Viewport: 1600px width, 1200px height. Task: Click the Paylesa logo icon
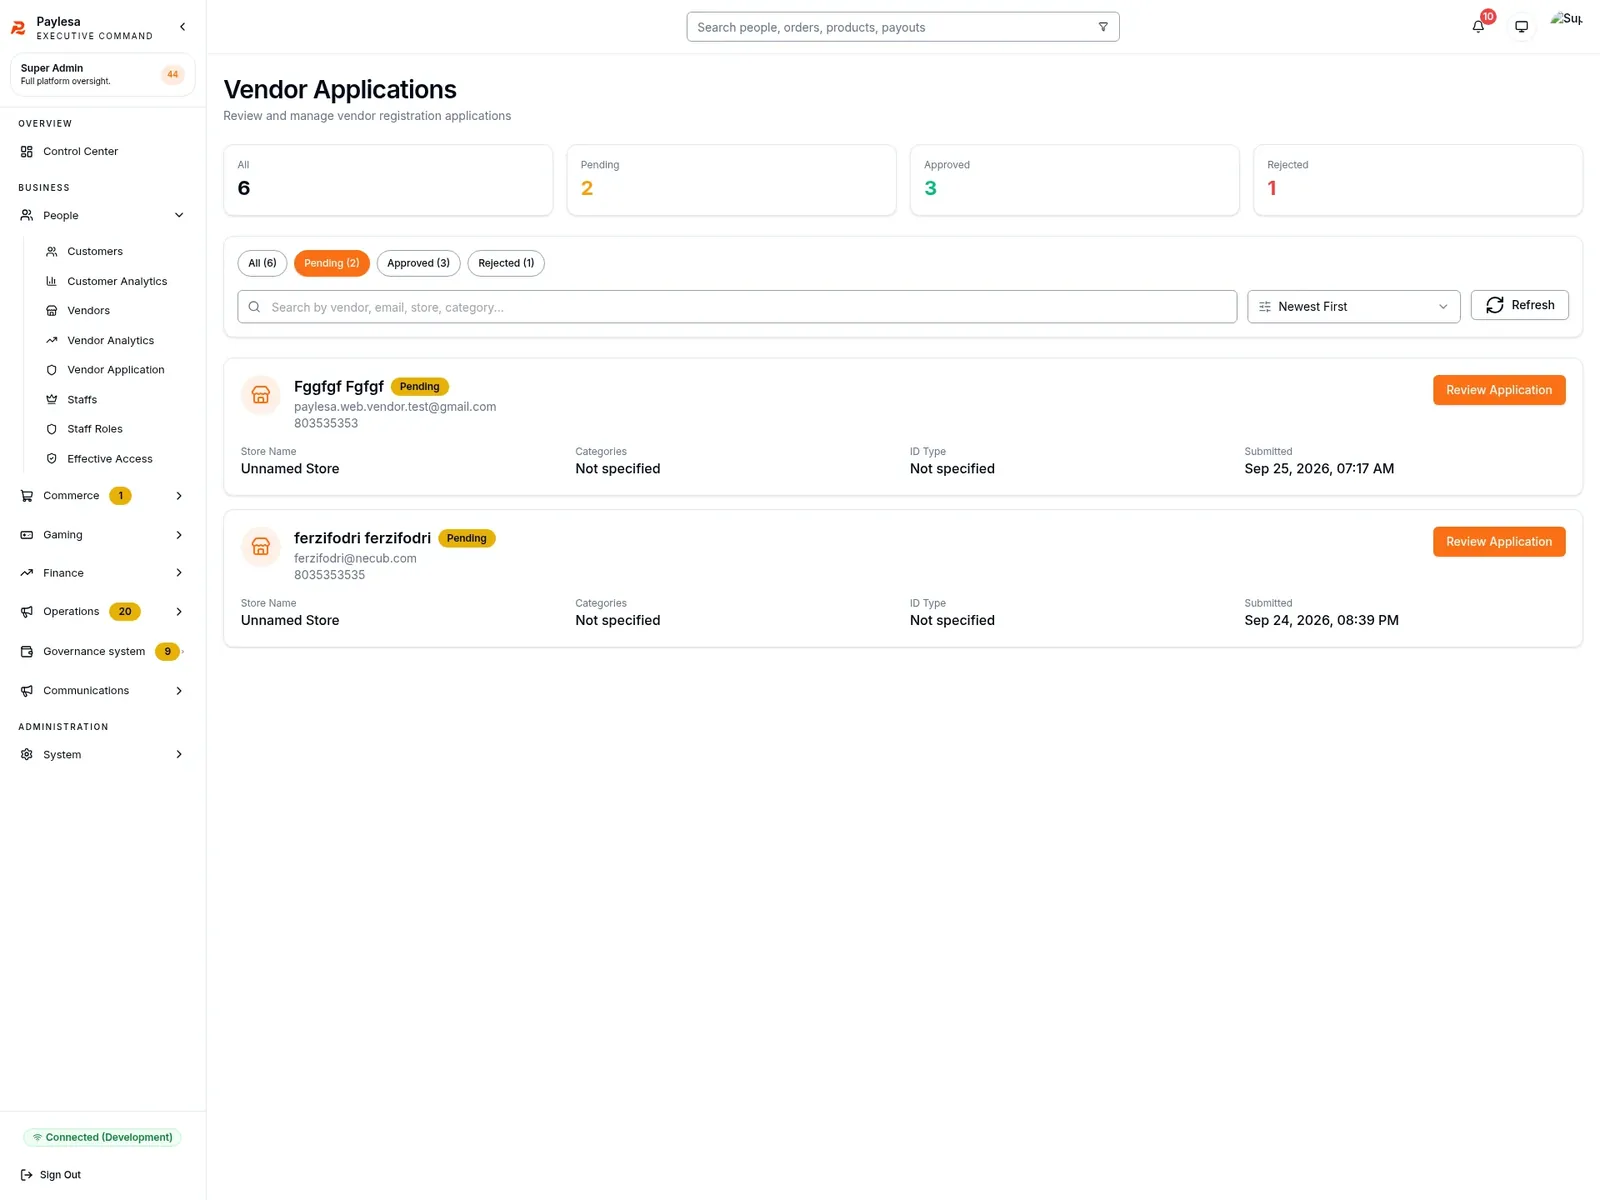point(18,28)
